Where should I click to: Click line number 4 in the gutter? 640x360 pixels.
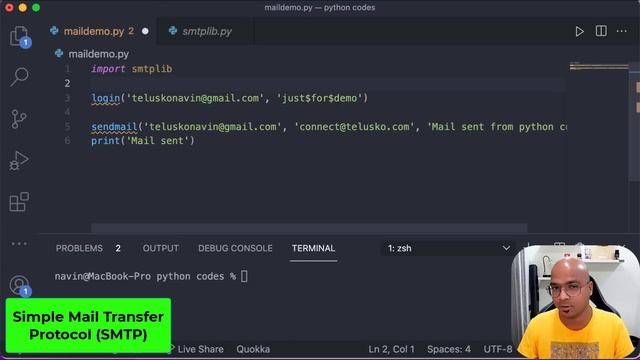(x=67, y=112)
